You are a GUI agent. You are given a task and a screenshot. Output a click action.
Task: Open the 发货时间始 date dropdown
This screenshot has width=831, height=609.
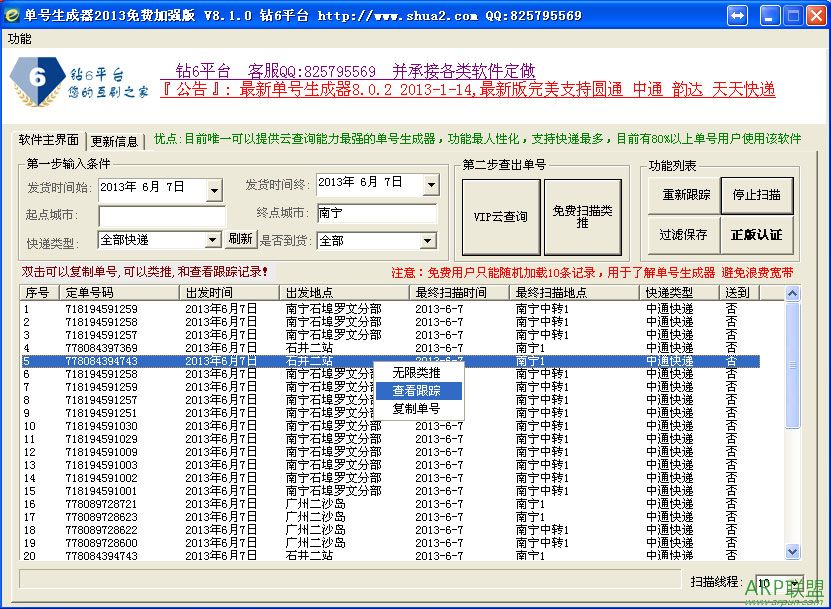click(x=215, y=187)
